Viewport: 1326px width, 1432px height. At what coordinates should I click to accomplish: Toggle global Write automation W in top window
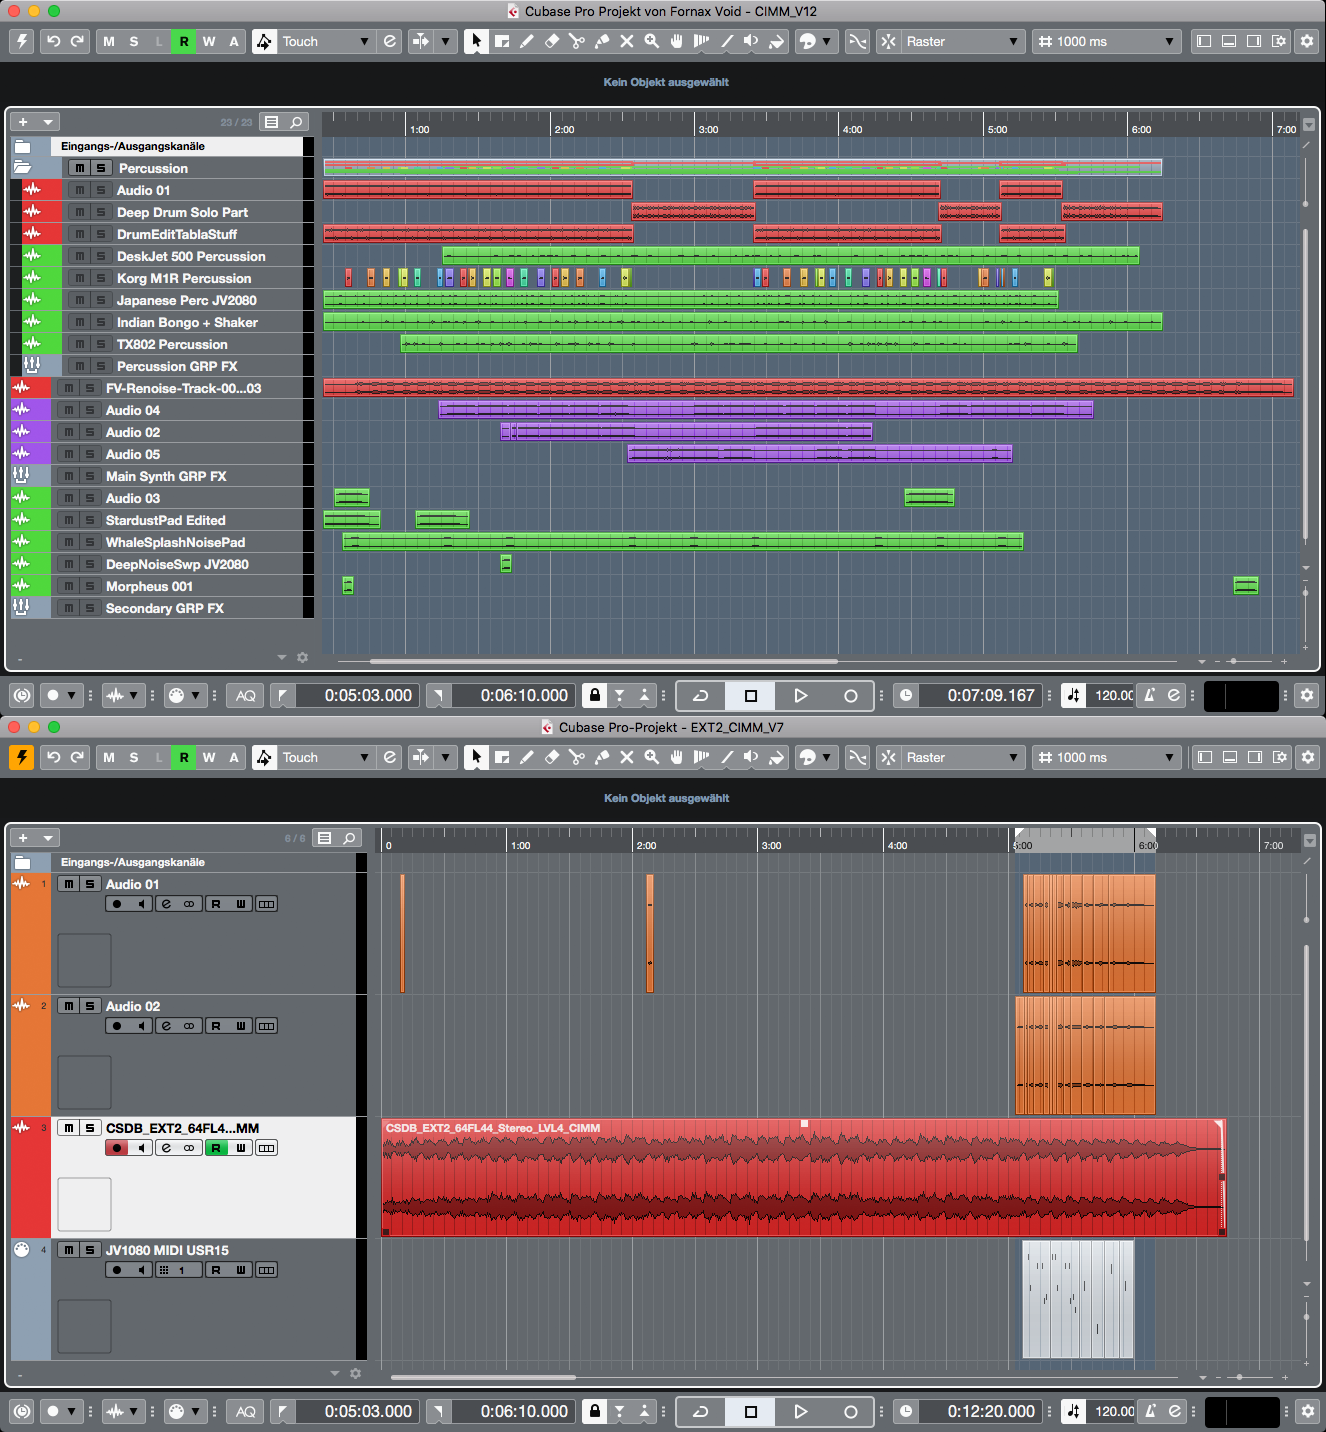(209, 41)
